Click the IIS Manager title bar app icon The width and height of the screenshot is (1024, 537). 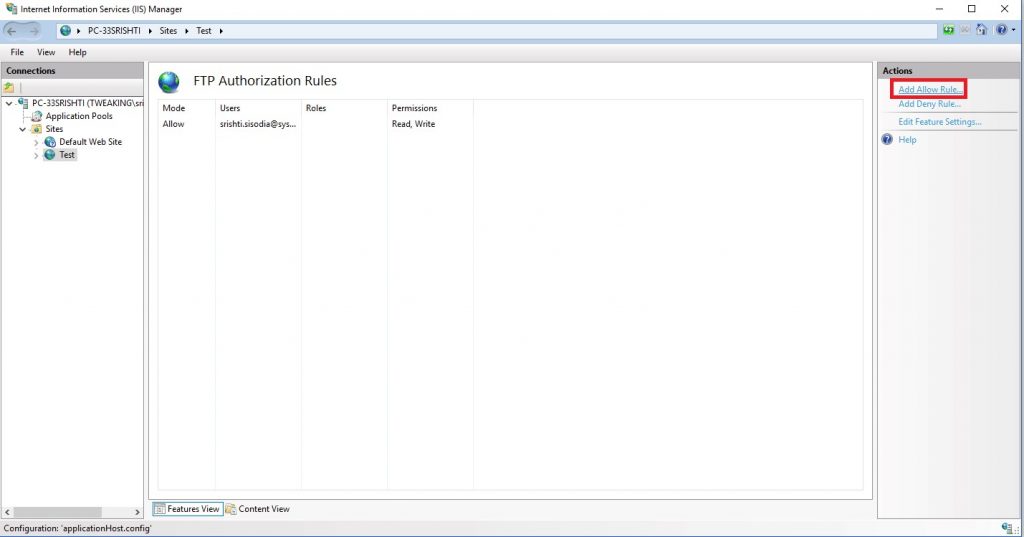tap(10, 9)
